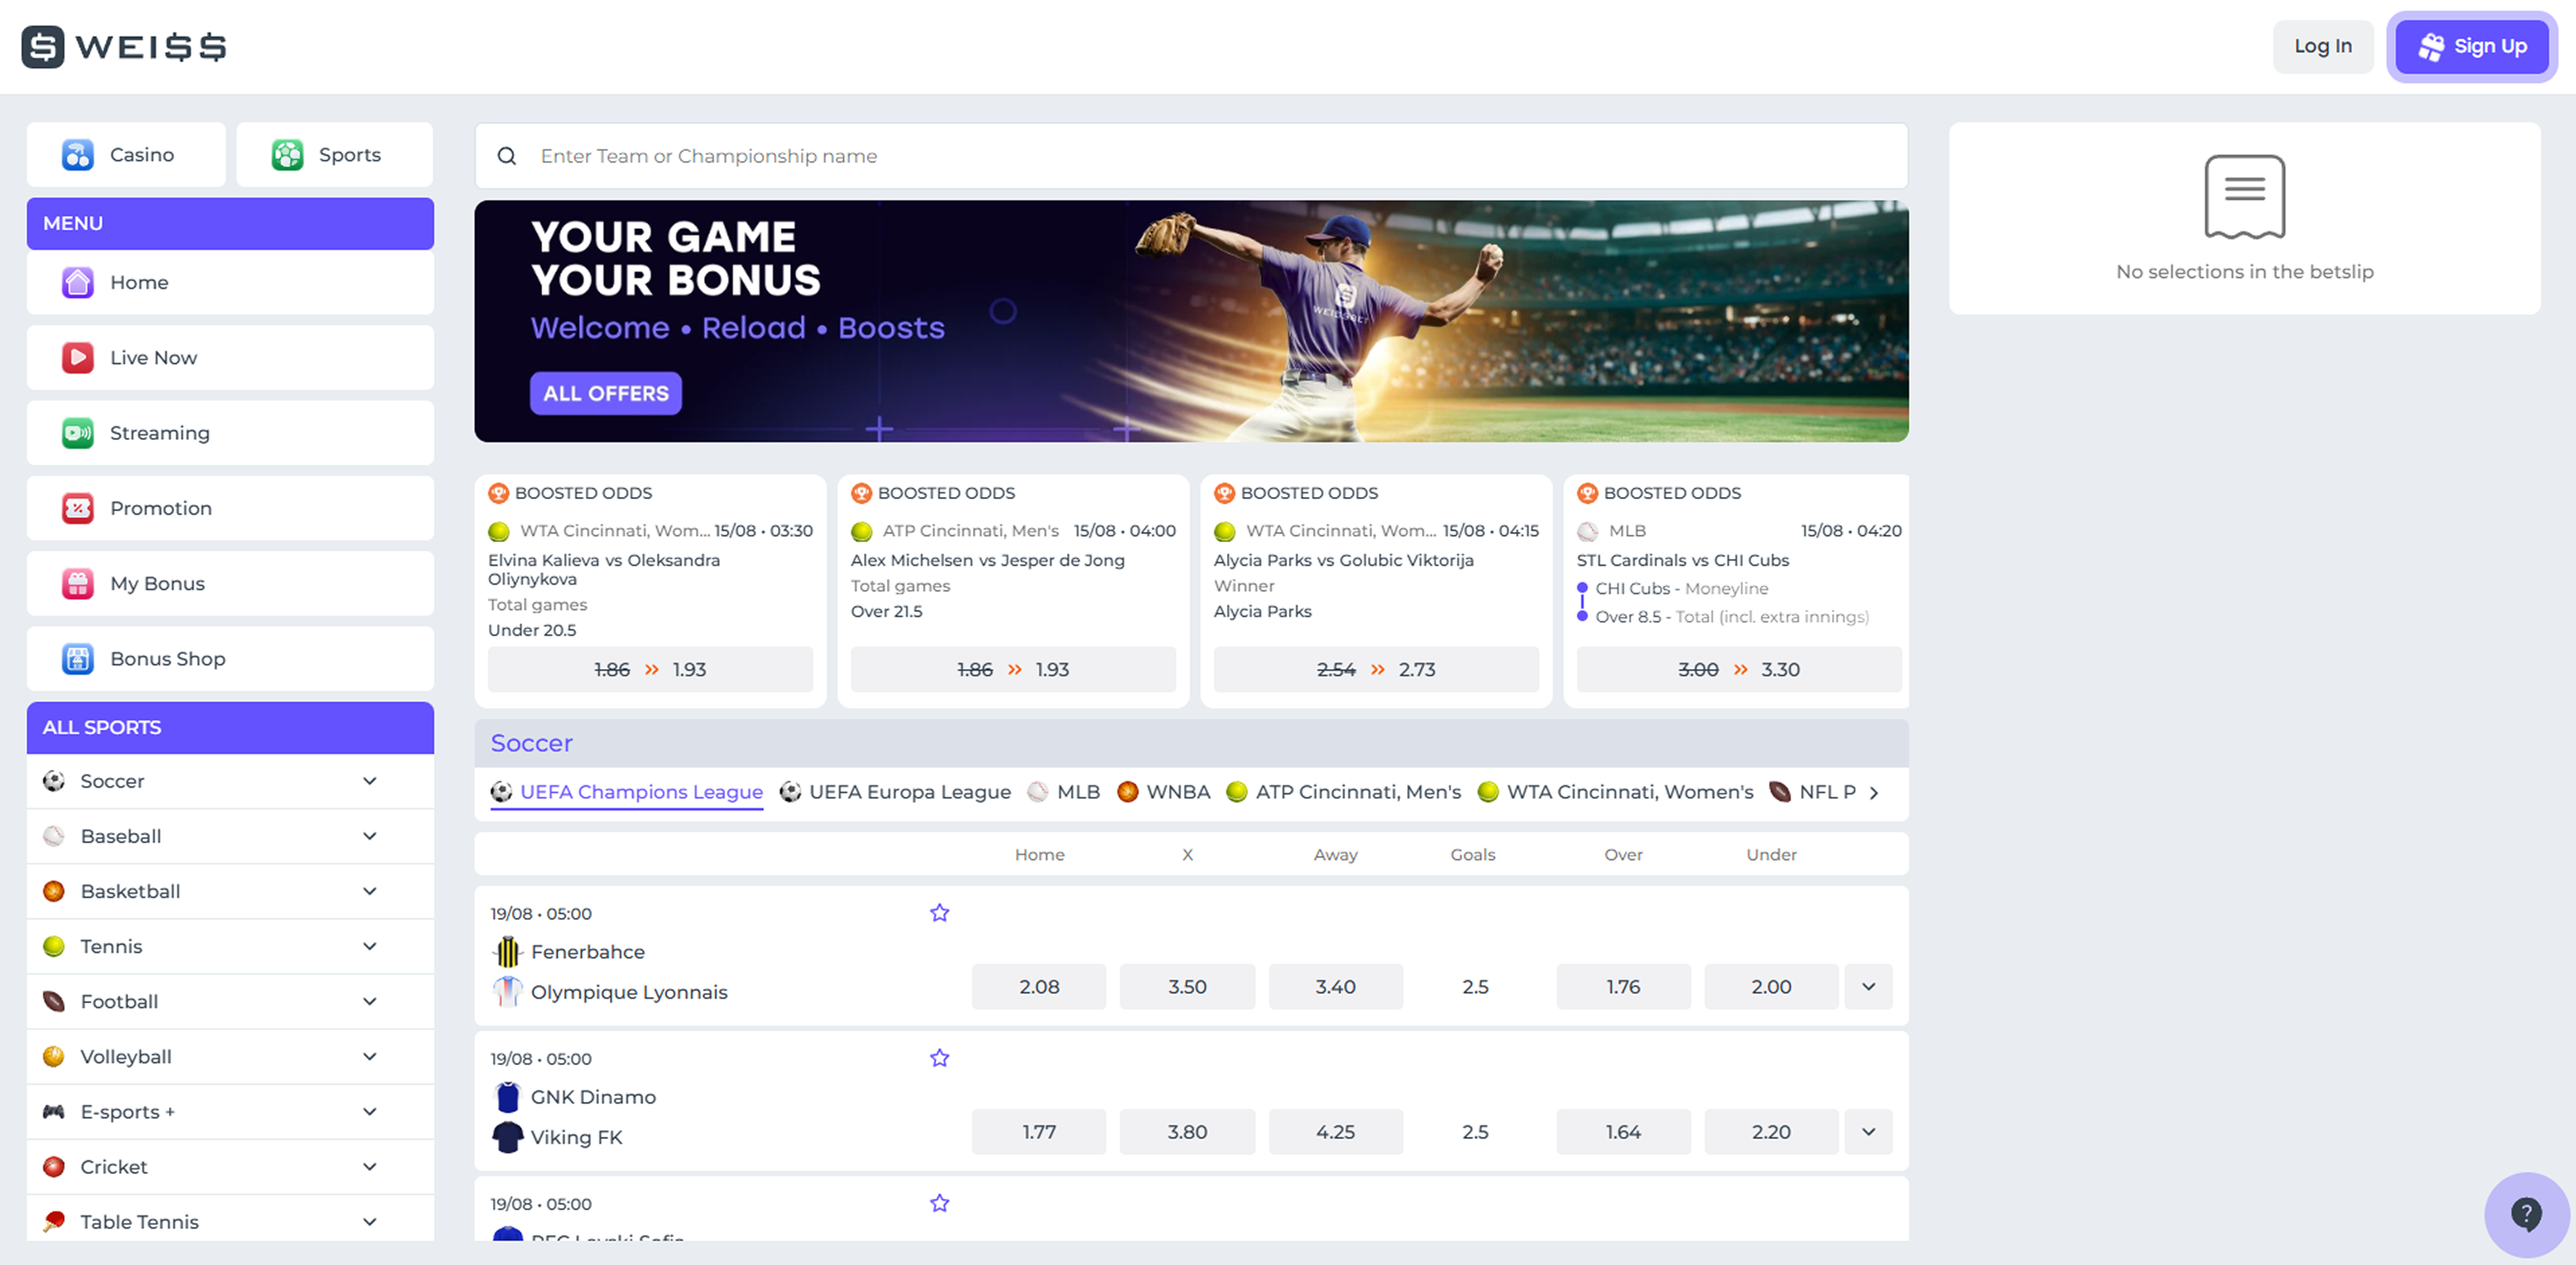This screenshot has height=1265, width=2576.
Task: Expand the Football sport category
Action: coord(370,1001)
